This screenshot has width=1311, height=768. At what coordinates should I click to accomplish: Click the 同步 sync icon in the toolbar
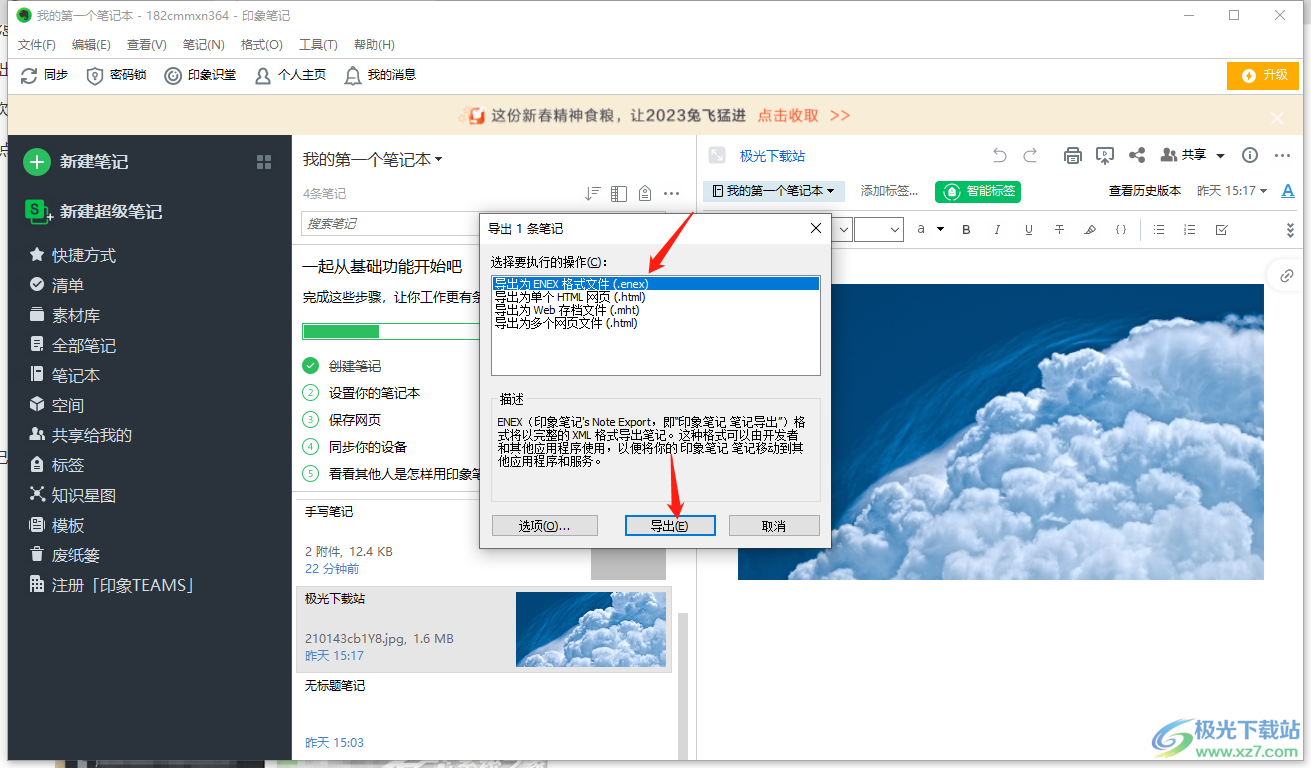coord(29,75)
